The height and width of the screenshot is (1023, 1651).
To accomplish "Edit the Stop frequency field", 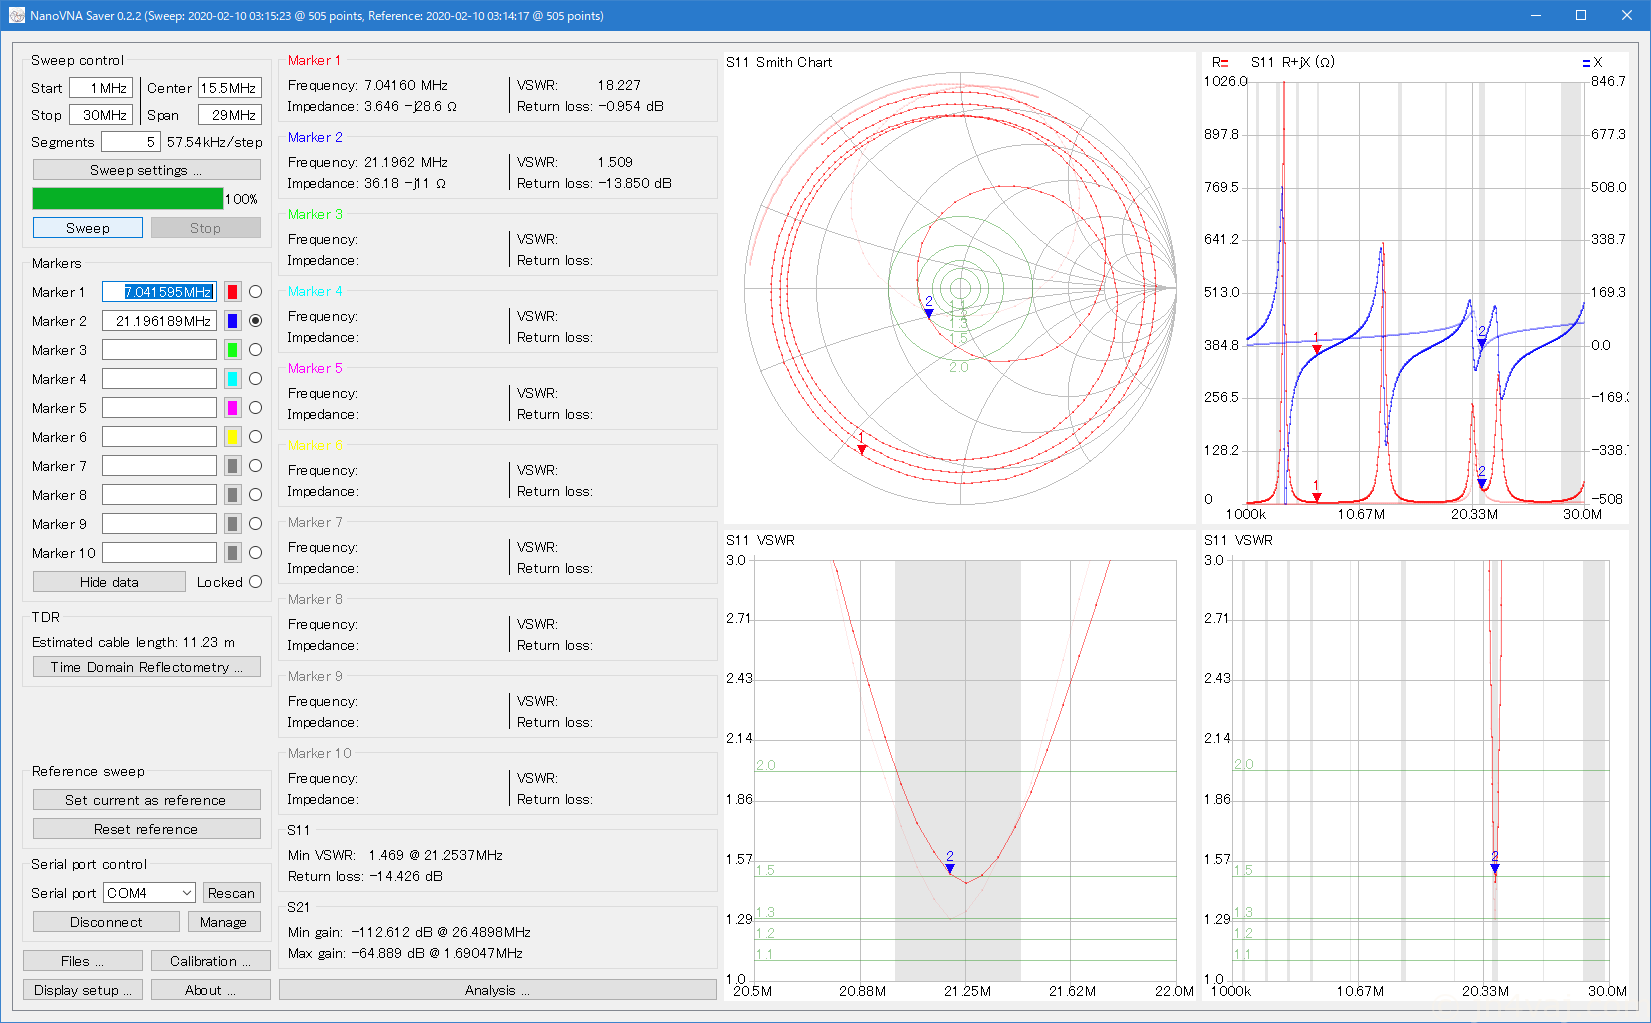I will click(100, 115).
